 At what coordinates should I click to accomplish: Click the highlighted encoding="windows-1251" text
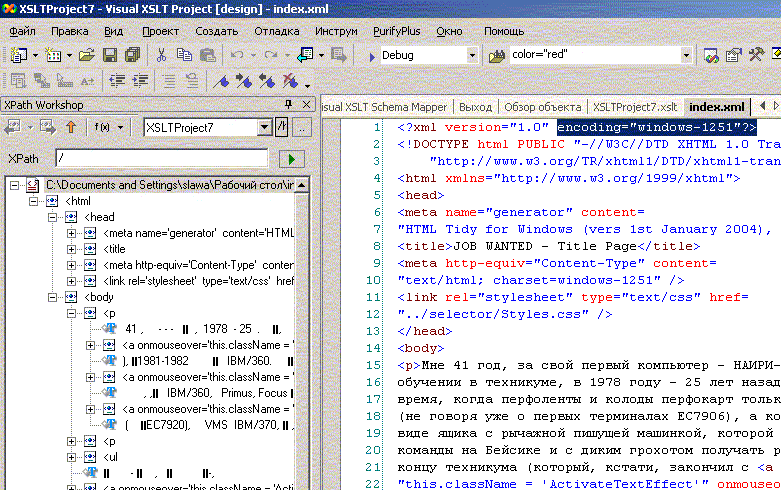tap(656, 127)
